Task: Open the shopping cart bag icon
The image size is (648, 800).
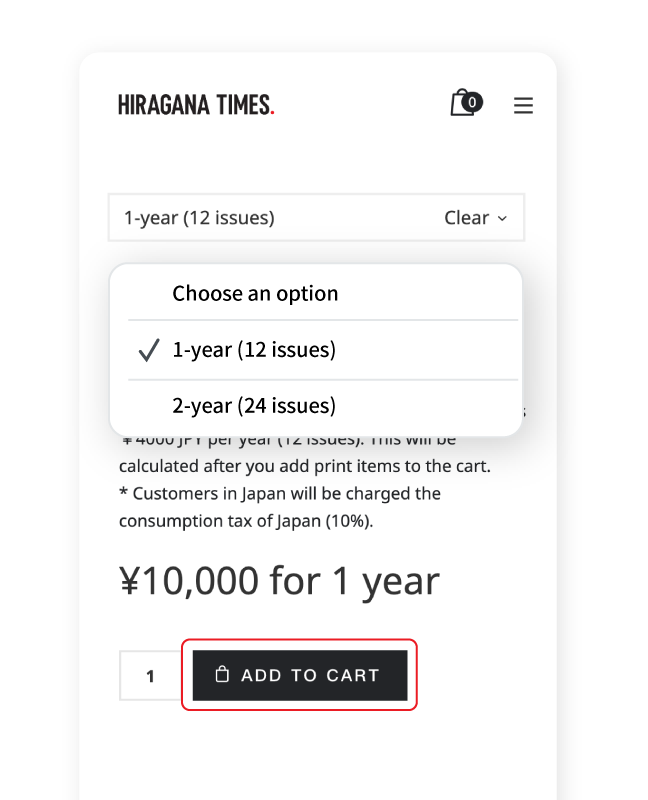Action: [461, 104]
